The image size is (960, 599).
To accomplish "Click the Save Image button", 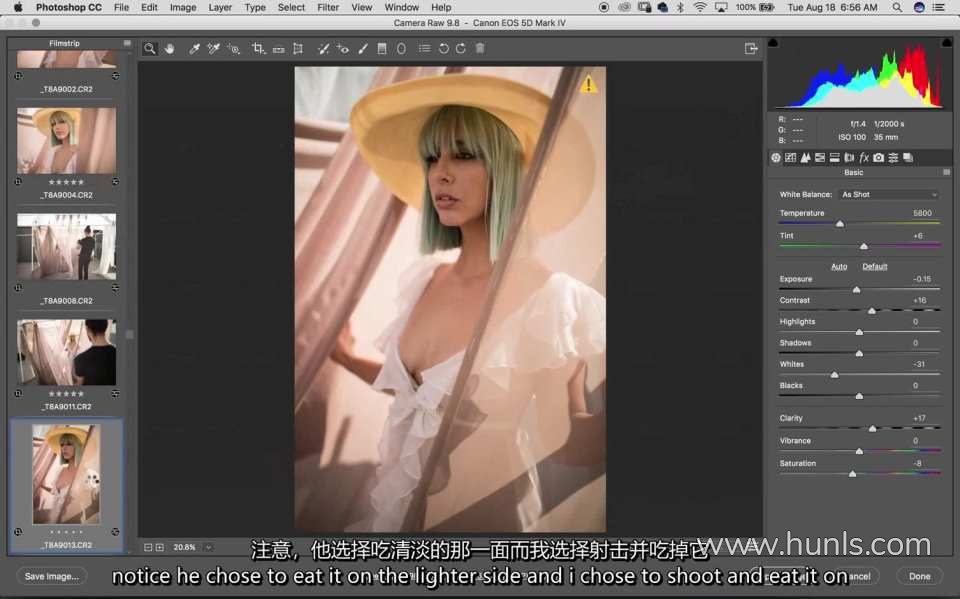I will (x=51, y=576).
